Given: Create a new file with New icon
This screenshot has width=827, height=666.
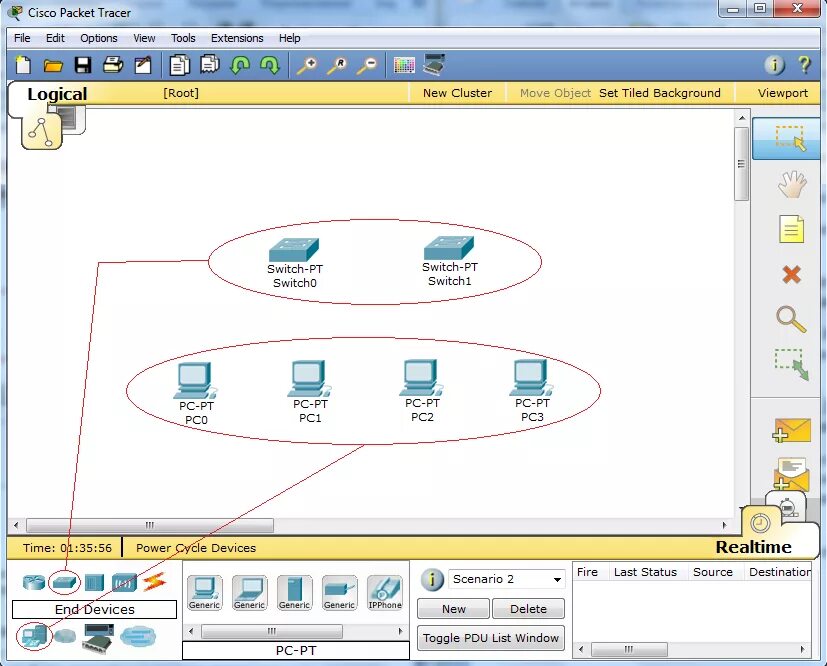Looking at the screenshot, I should 23,65.
